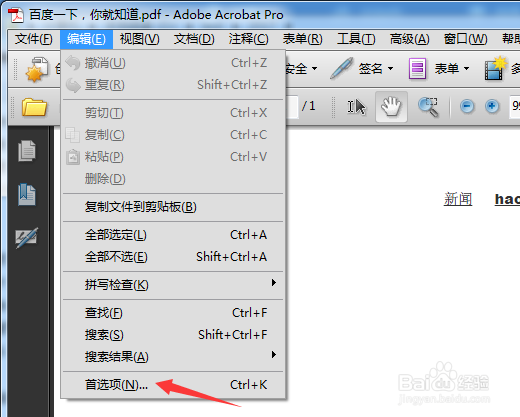
Task: Open the Bookmarks panel icon
Action: (27, 195)
